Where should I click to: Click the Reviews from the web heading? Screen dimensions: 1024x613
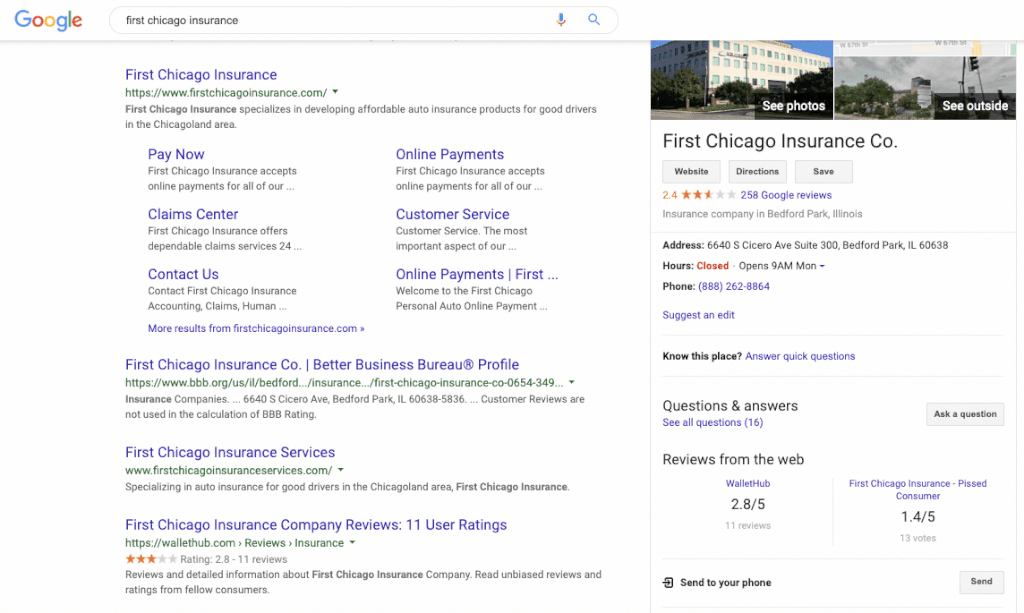tap(733, 459)
